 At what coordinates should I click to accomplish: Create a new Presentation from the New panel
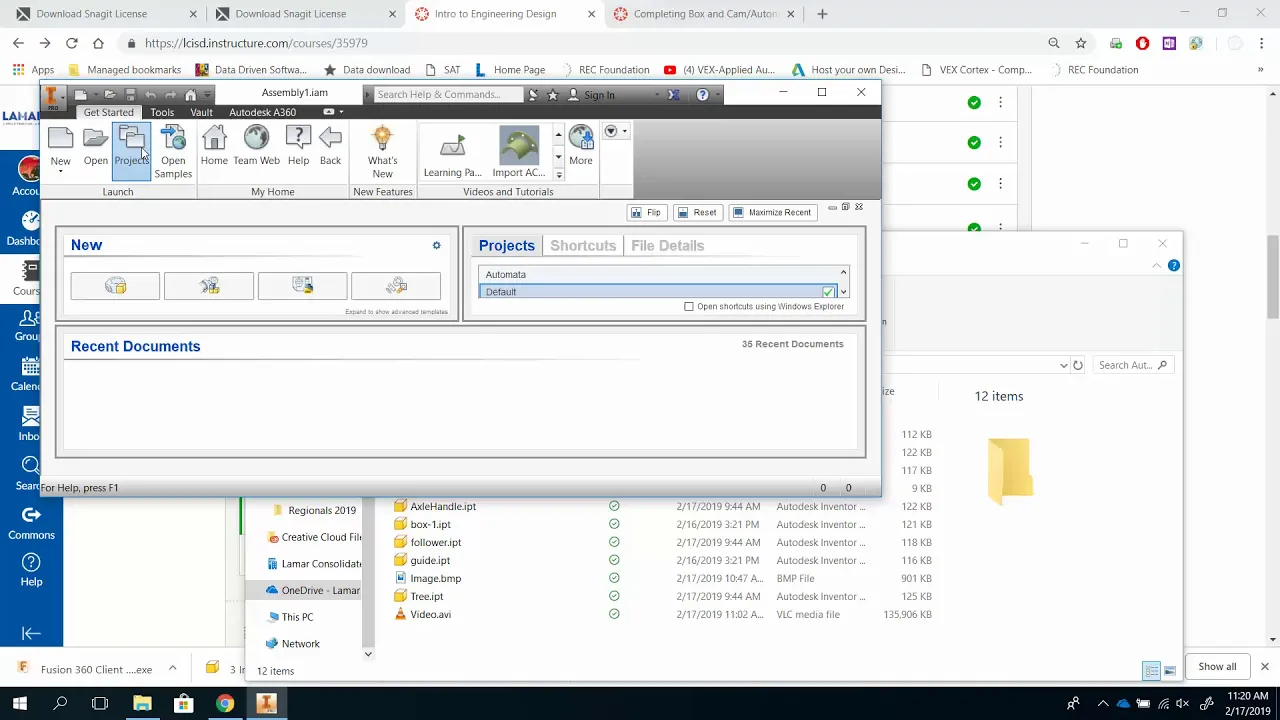tap(396, 286)
